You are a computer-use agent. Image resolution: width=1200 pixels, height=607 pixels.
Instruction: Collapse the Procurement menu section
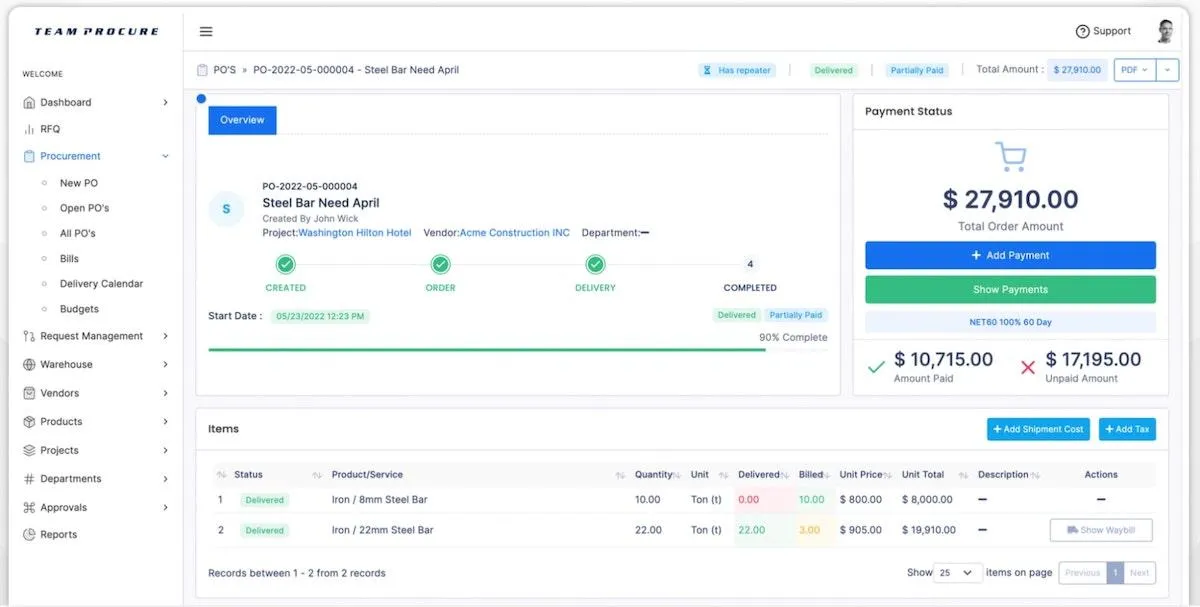point(96,156)
